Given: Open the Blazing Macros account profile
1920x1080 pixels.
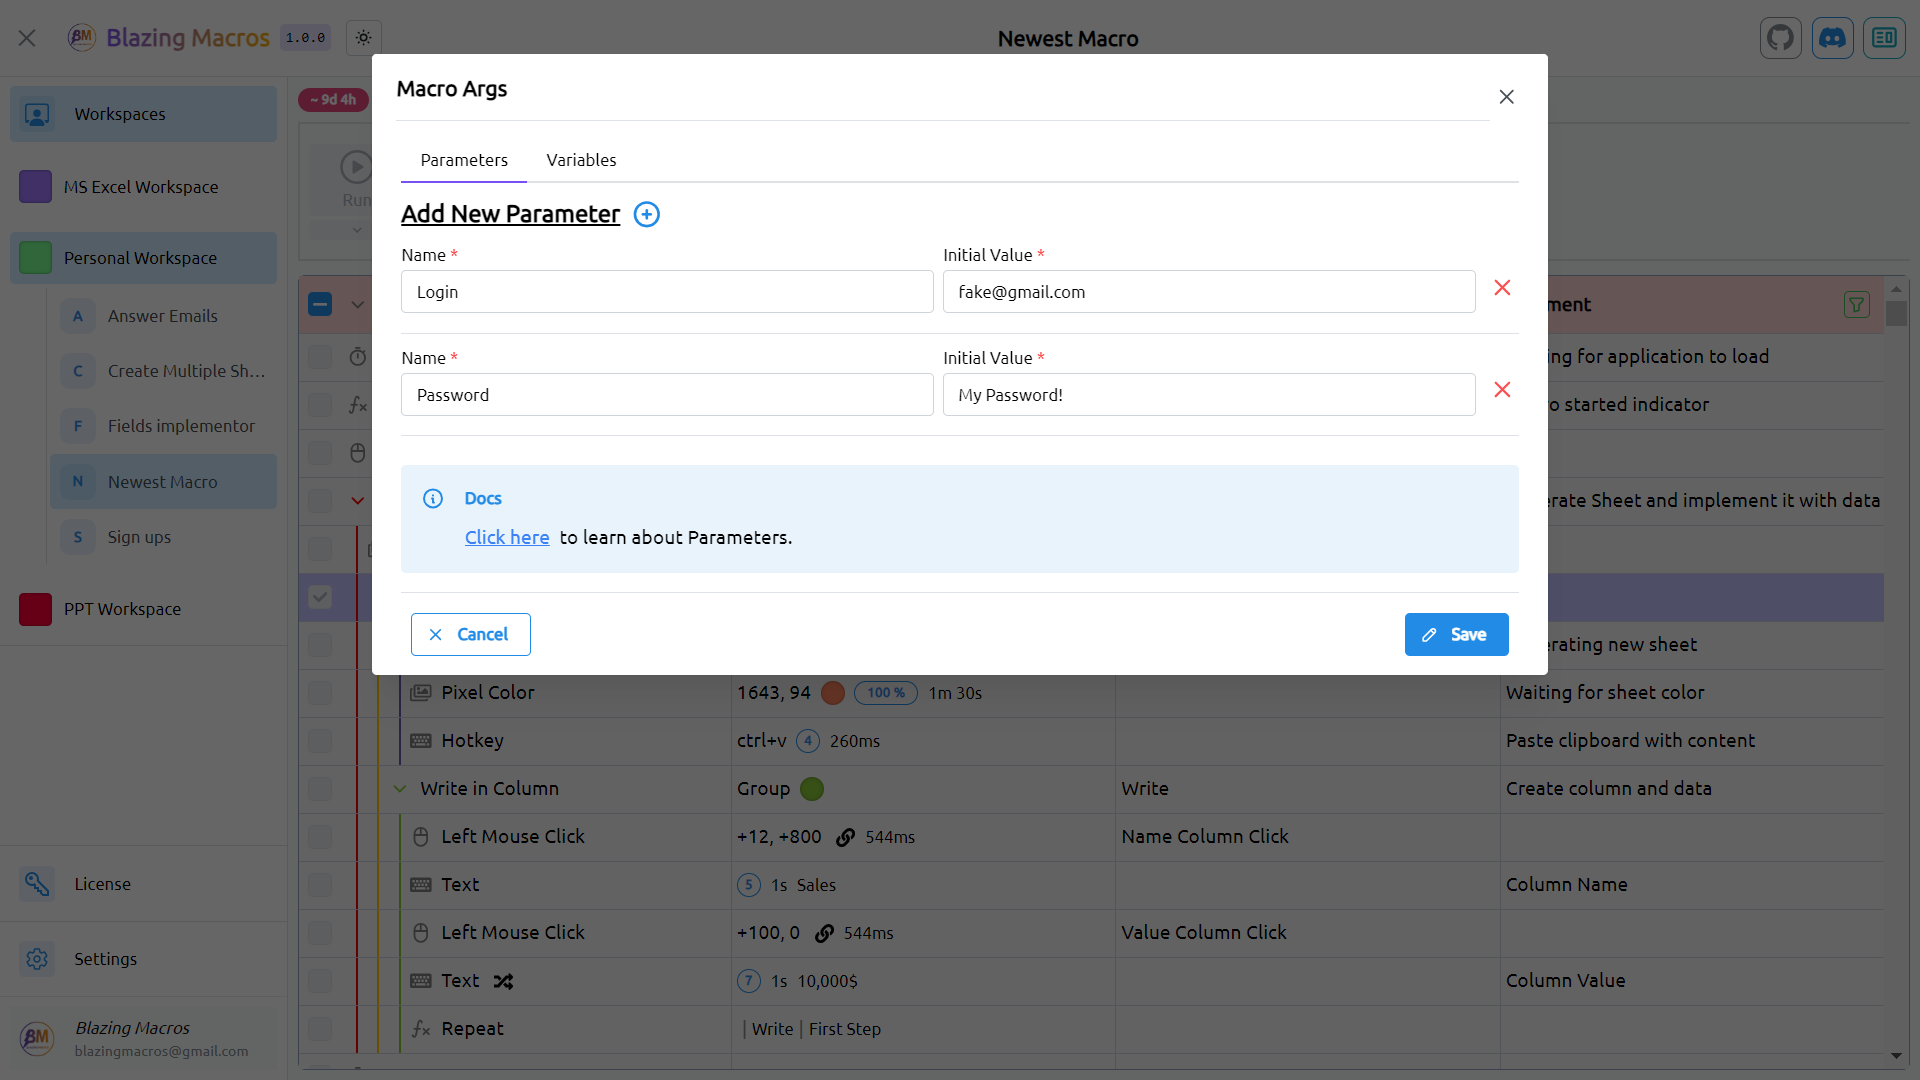Looking at the screenshot, I should pyautogui.click(x=143, y=1038).
